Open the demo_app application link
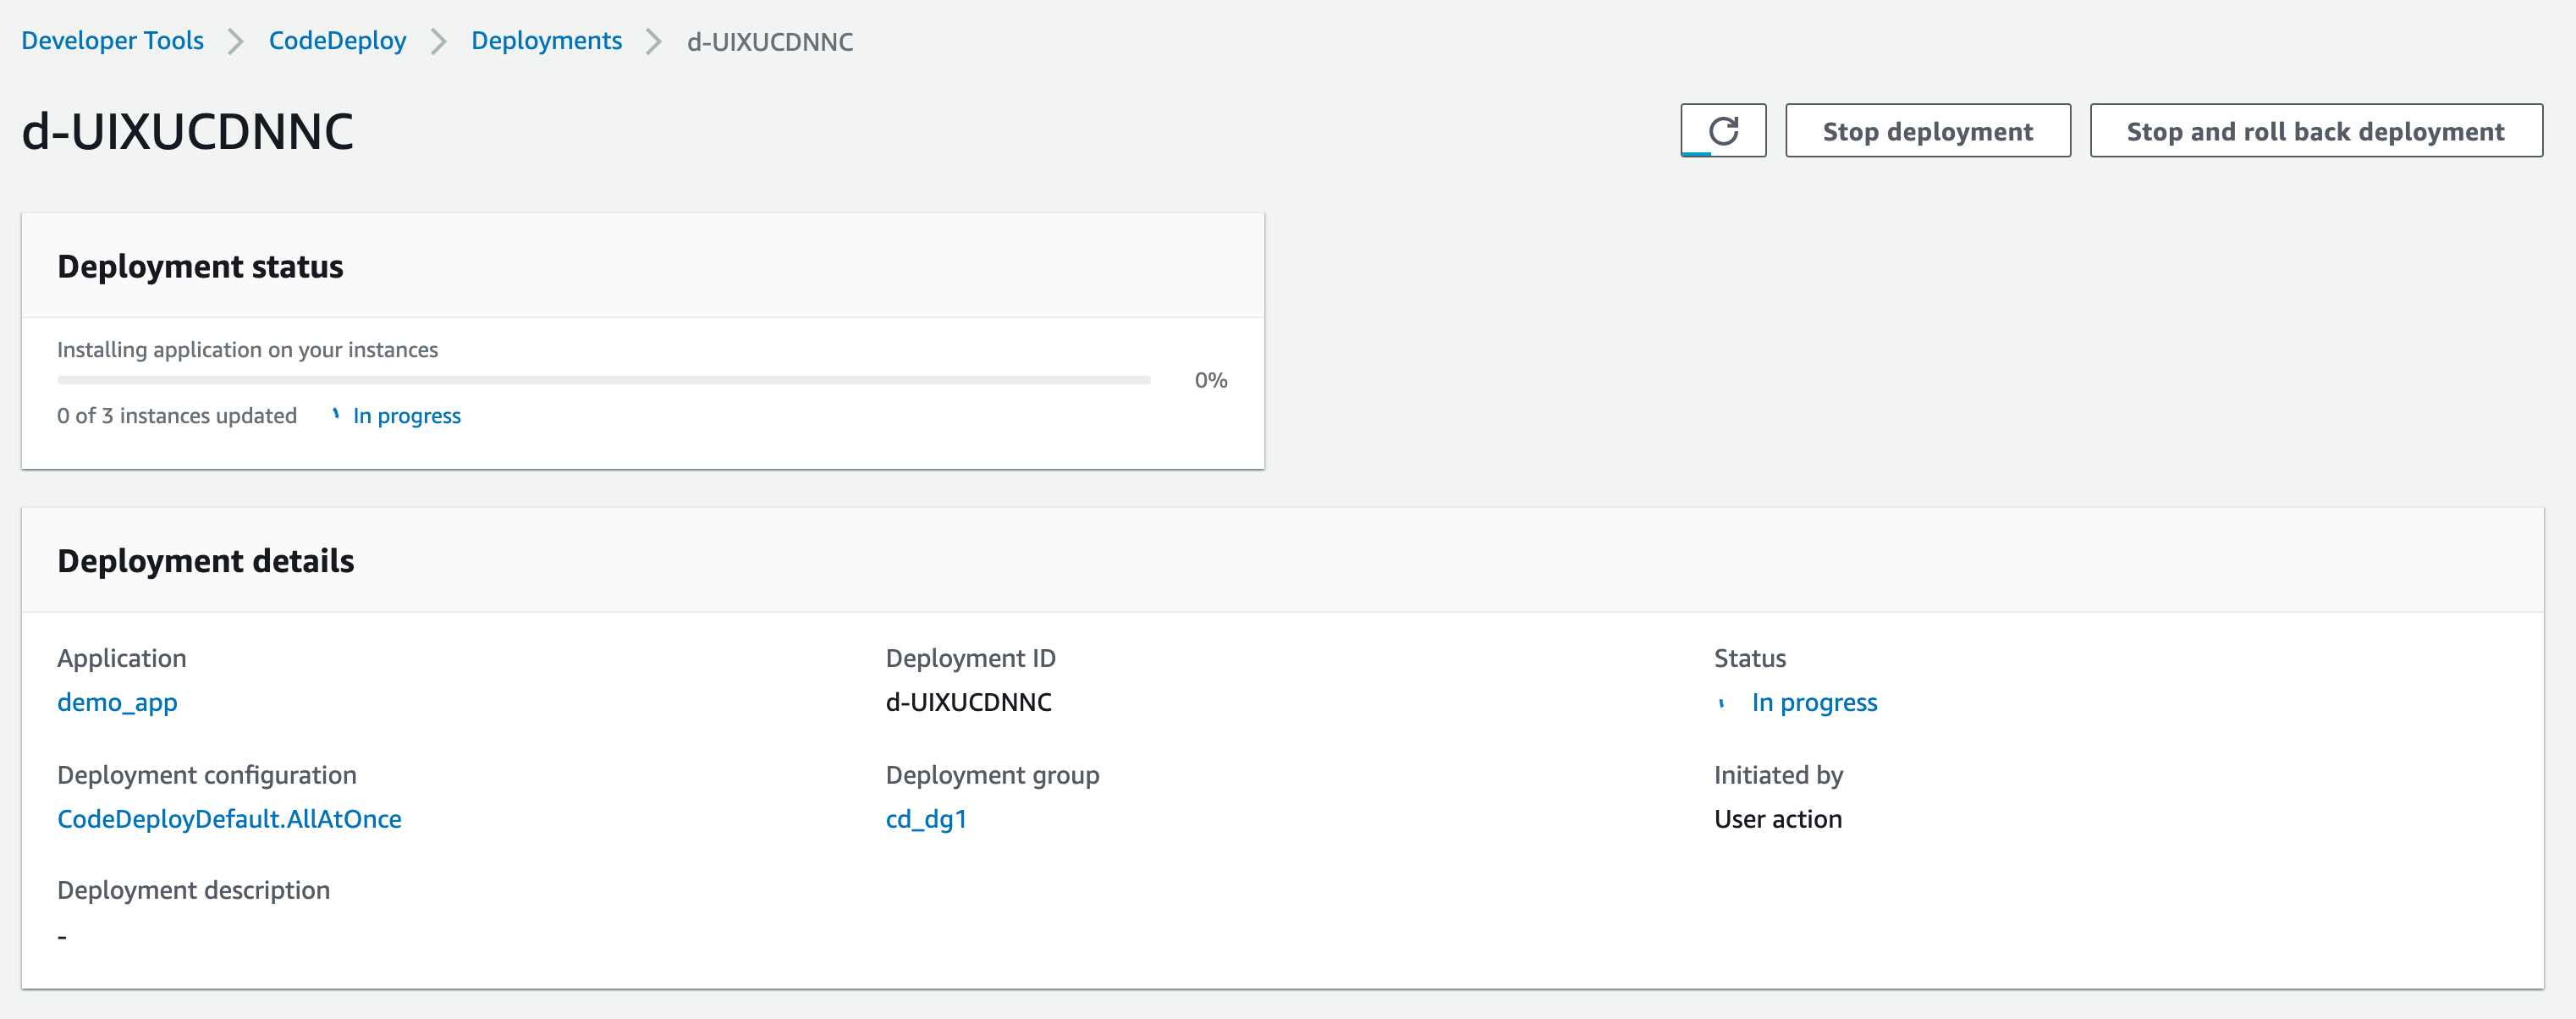The image size is (2576, 1019). click(x=117, y=702)
